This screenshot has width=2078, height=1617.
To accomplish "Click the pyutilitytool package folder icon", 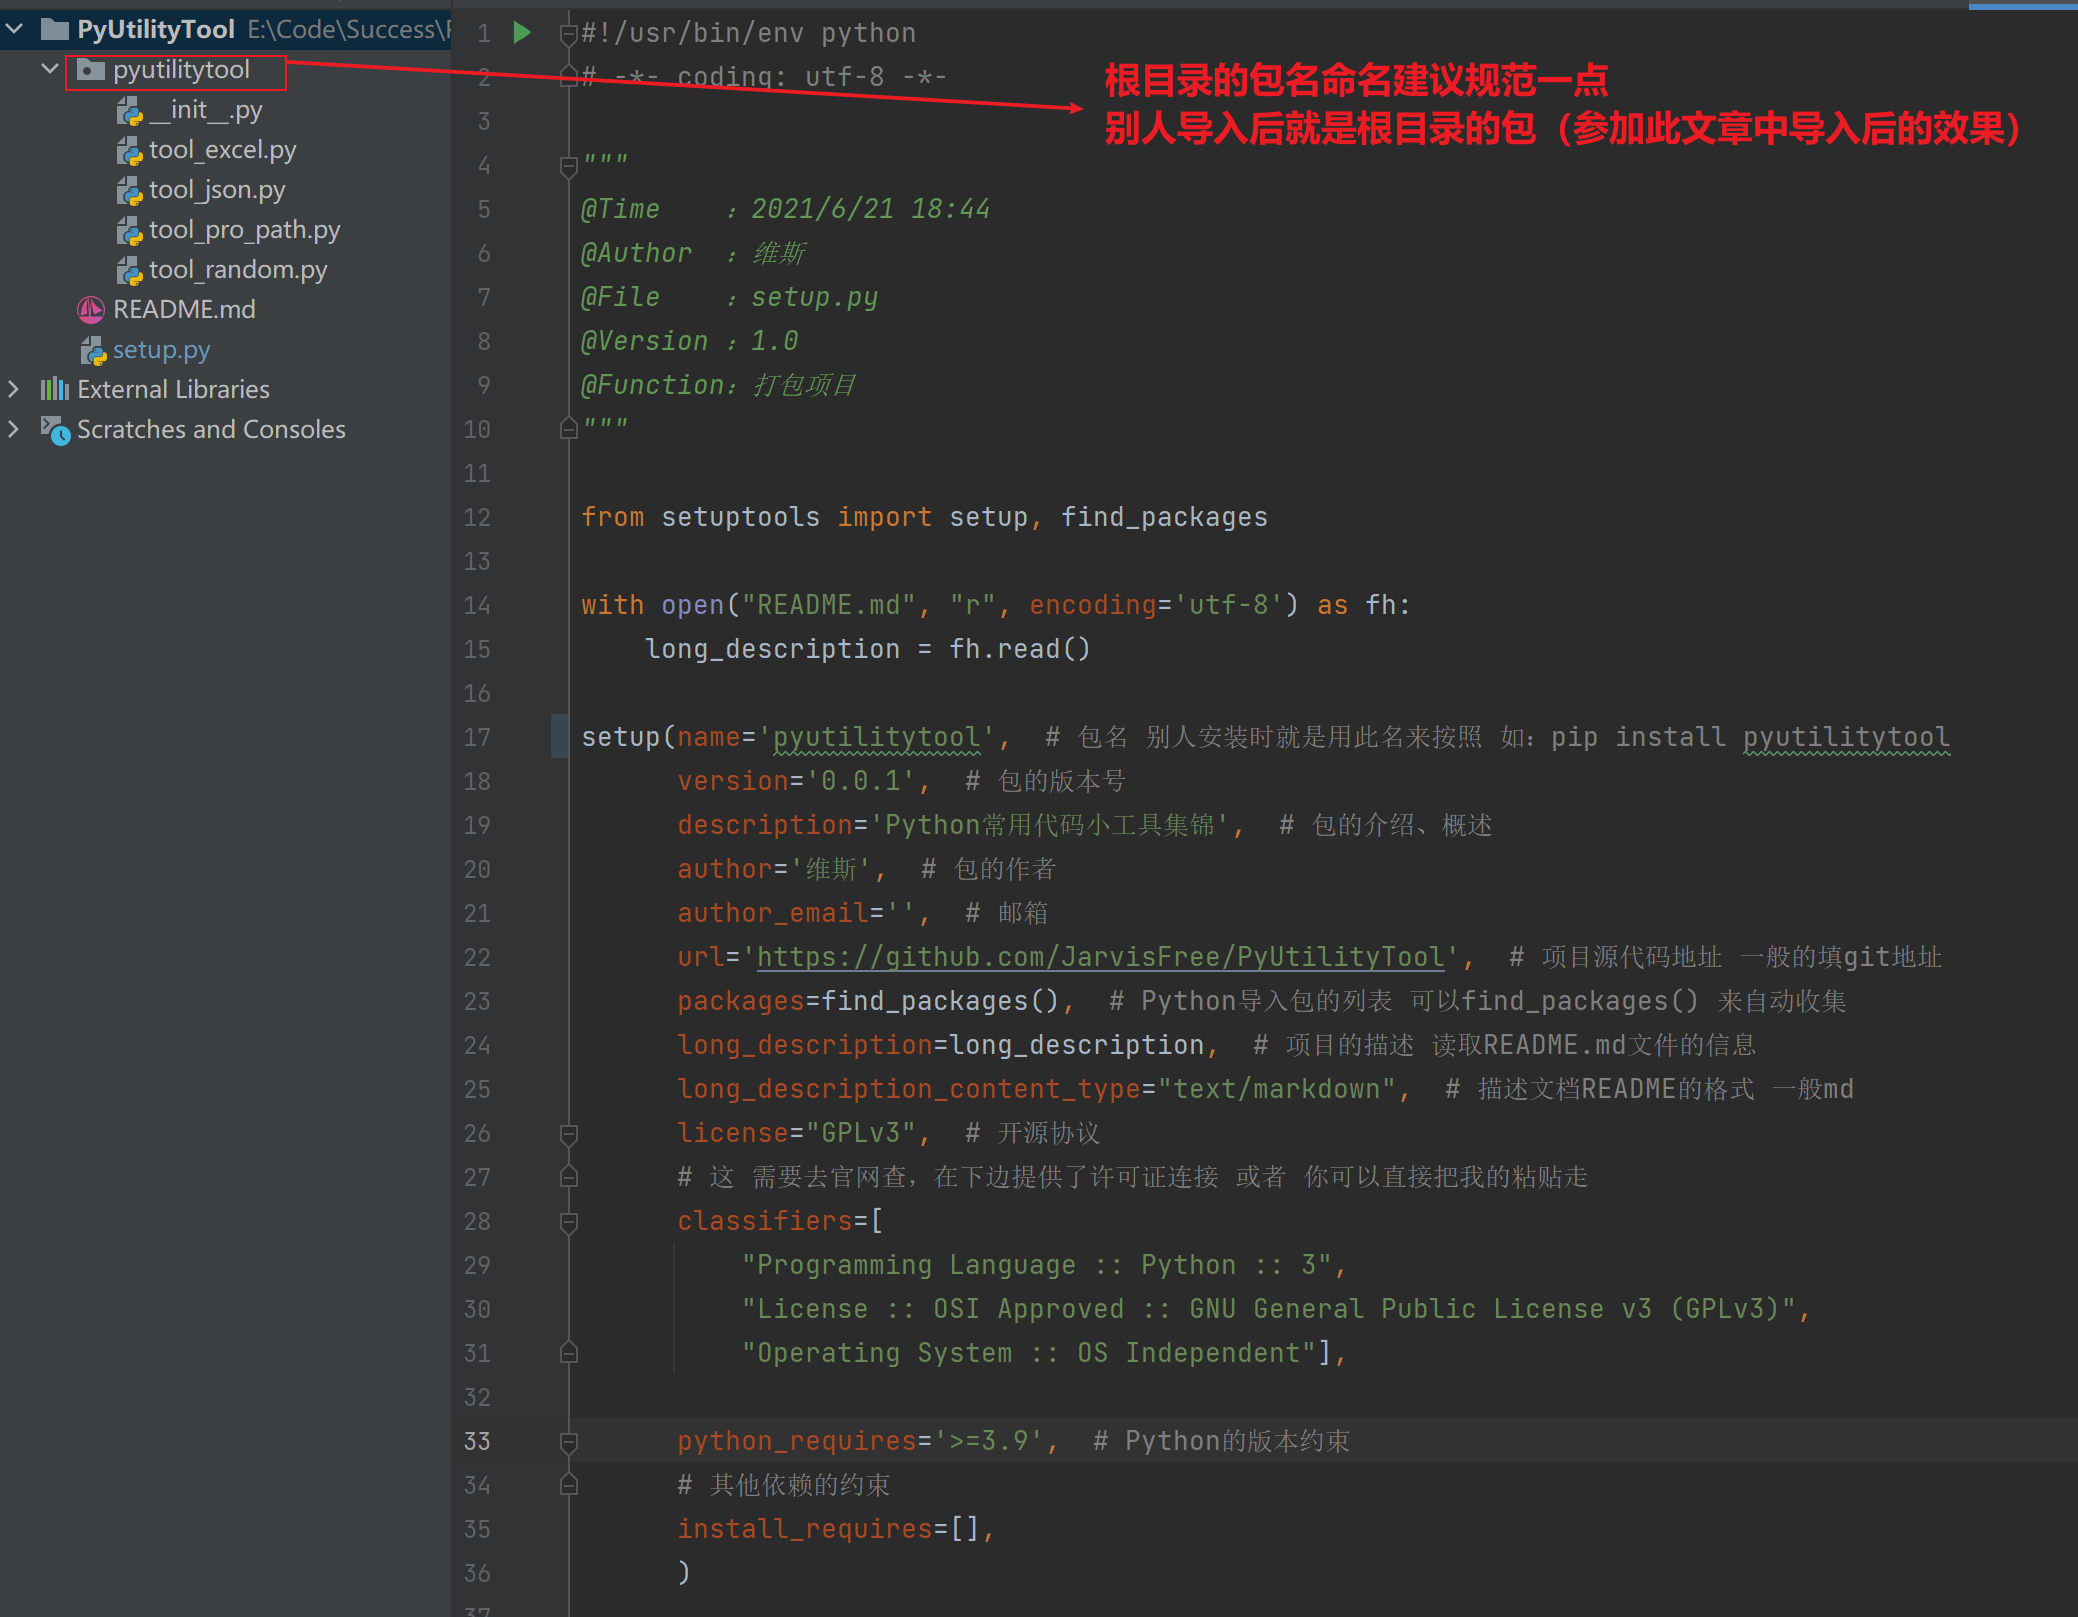I will pos(92,70).
